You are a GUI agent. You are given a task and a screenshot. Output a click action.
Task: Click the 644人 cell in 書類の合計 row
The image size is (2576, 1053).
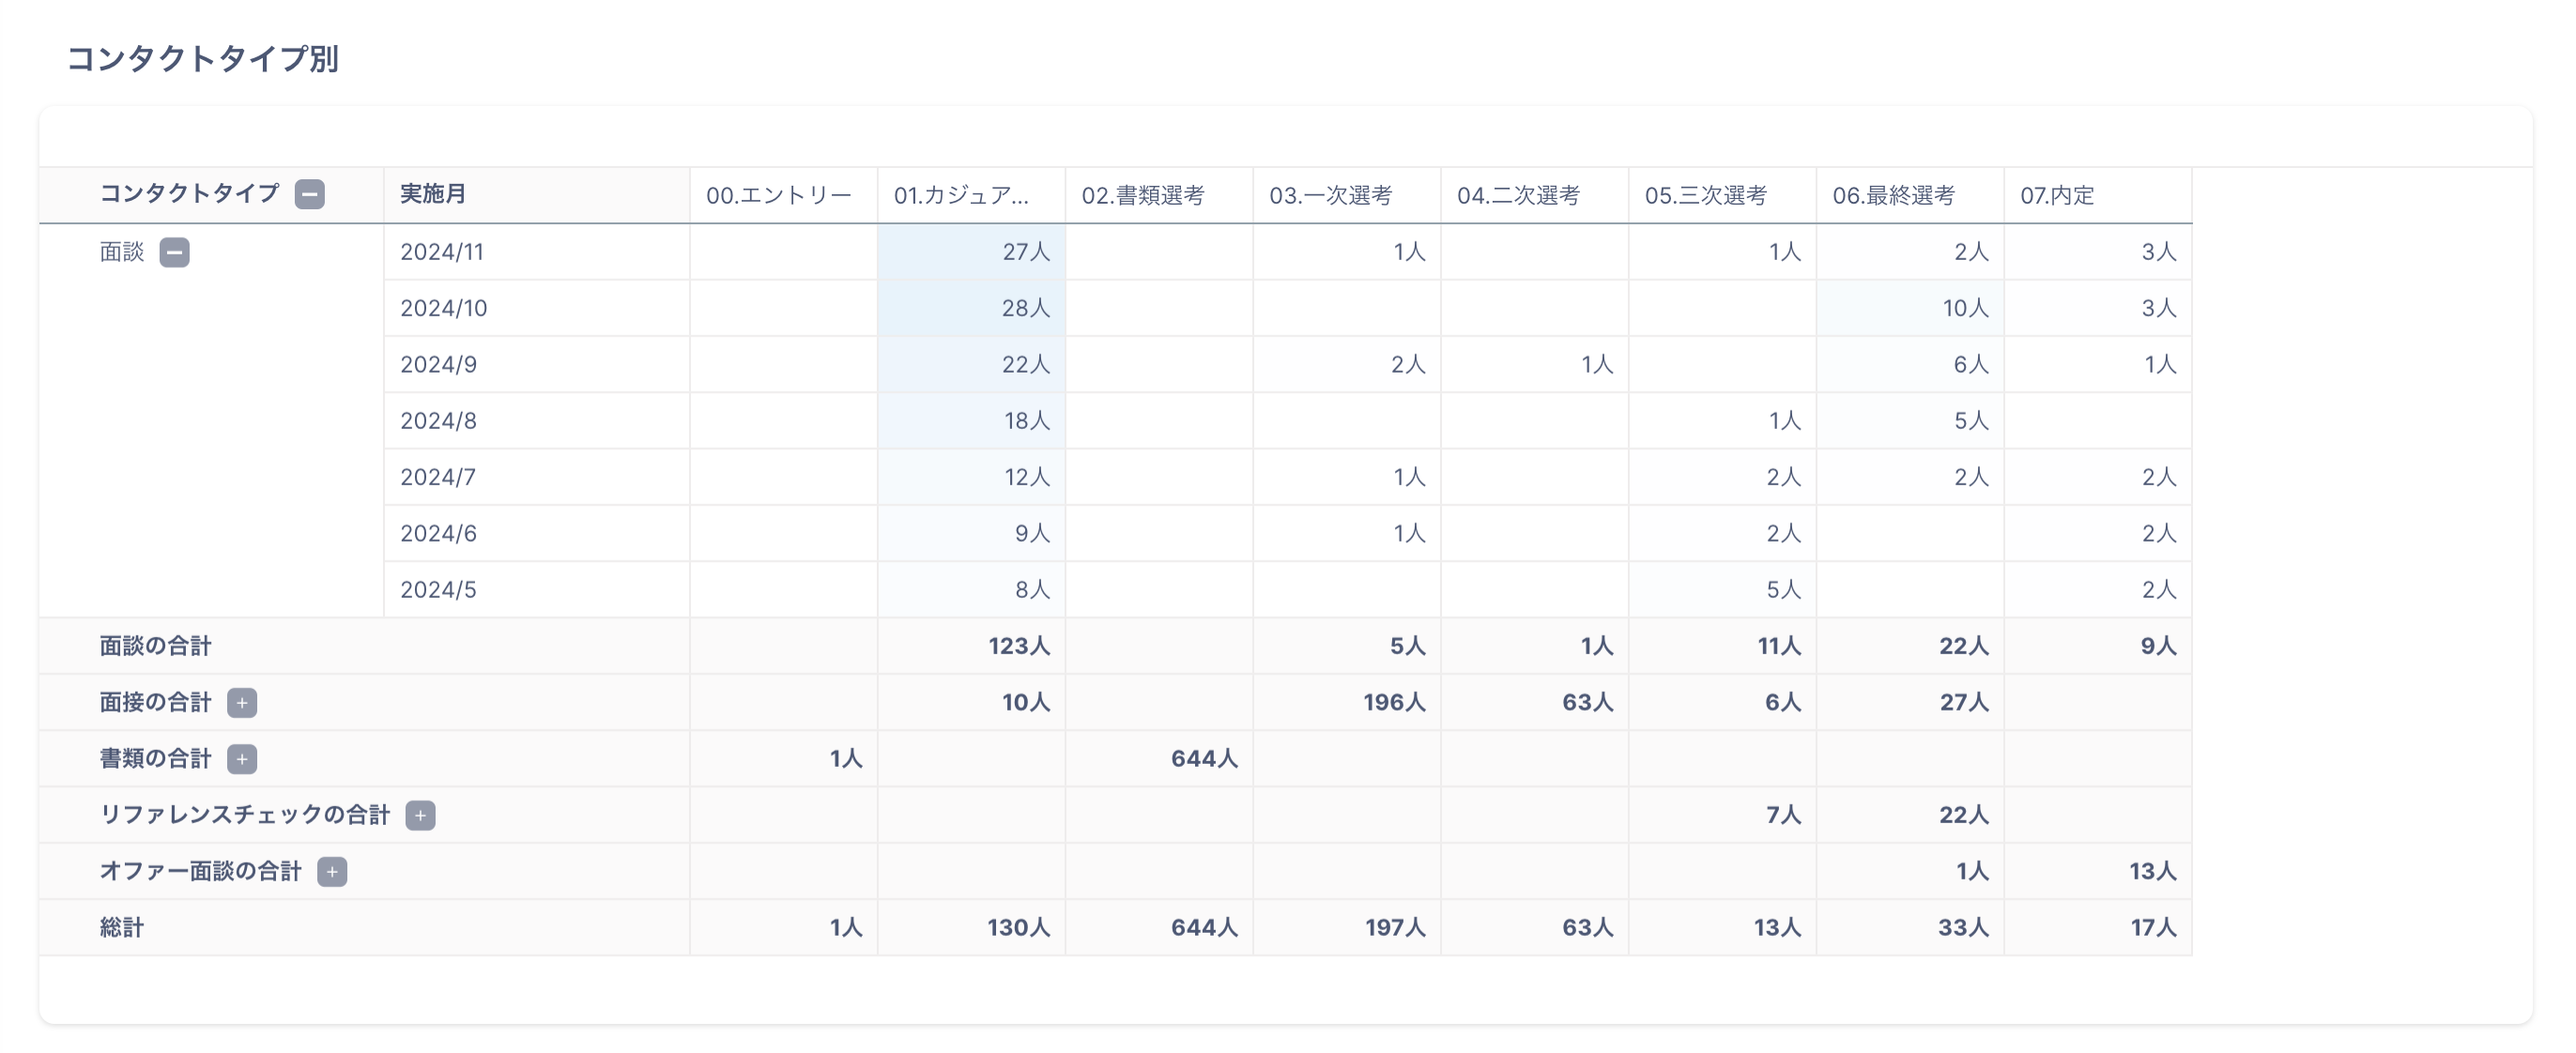pyautogui.click(x=1203, y=759)
